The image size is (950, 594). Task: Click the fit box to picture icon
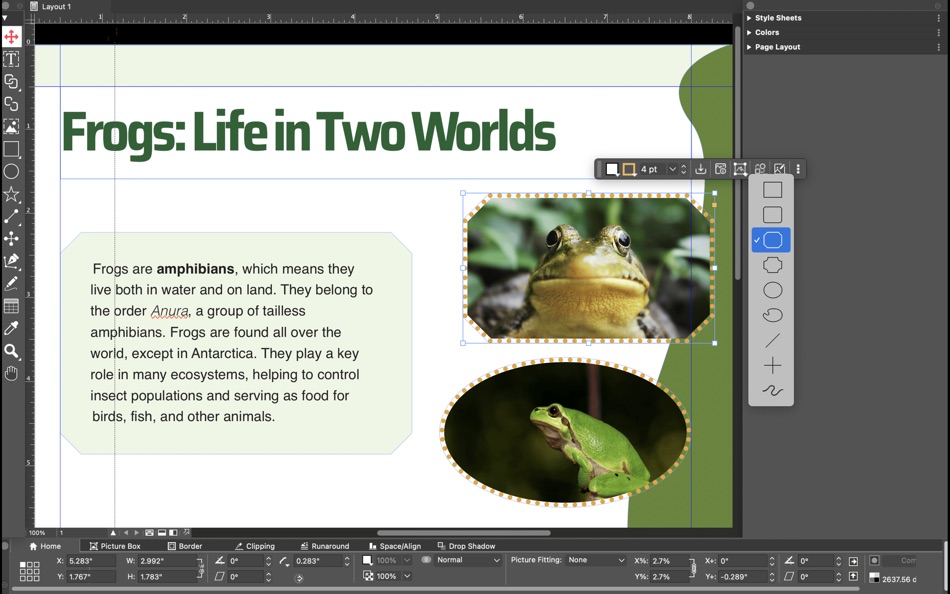pos(740,169)
